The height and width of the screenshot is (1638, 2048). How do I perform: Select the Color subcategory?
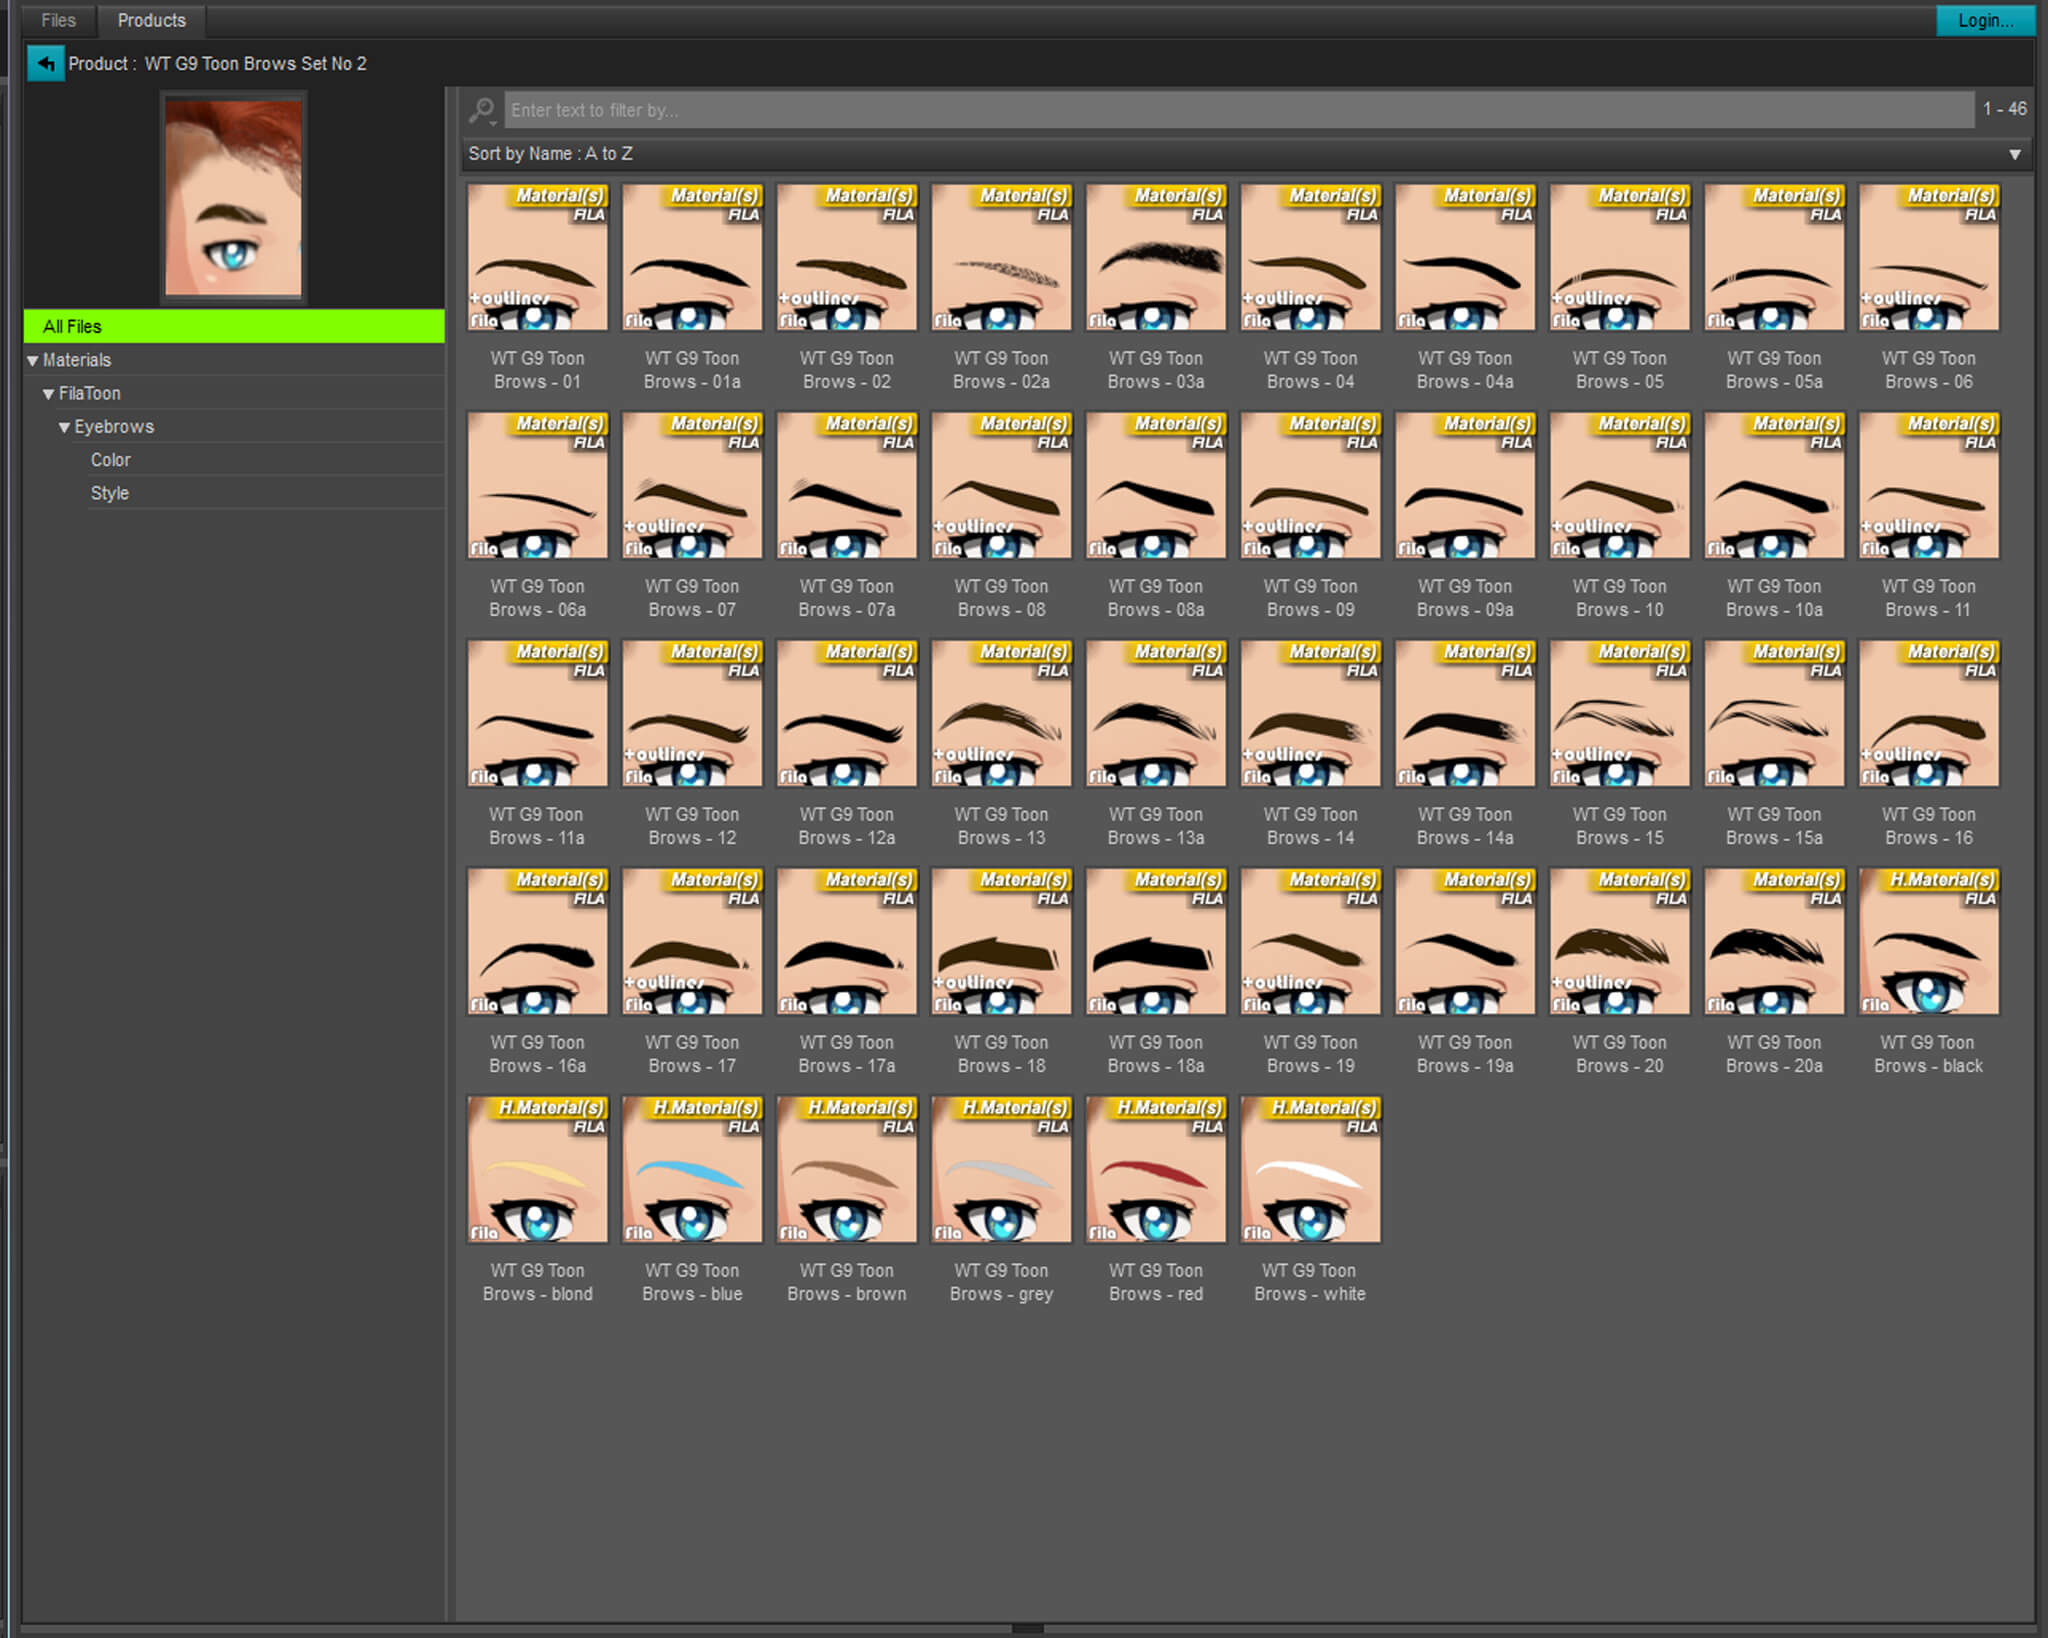pyautogui.click(x=110, y=460)
